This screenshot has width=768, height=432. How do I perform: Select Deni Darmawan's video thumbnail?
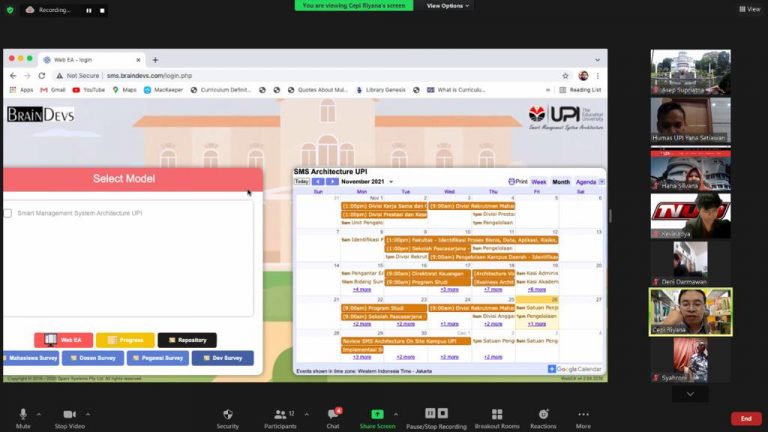[691, 264]
